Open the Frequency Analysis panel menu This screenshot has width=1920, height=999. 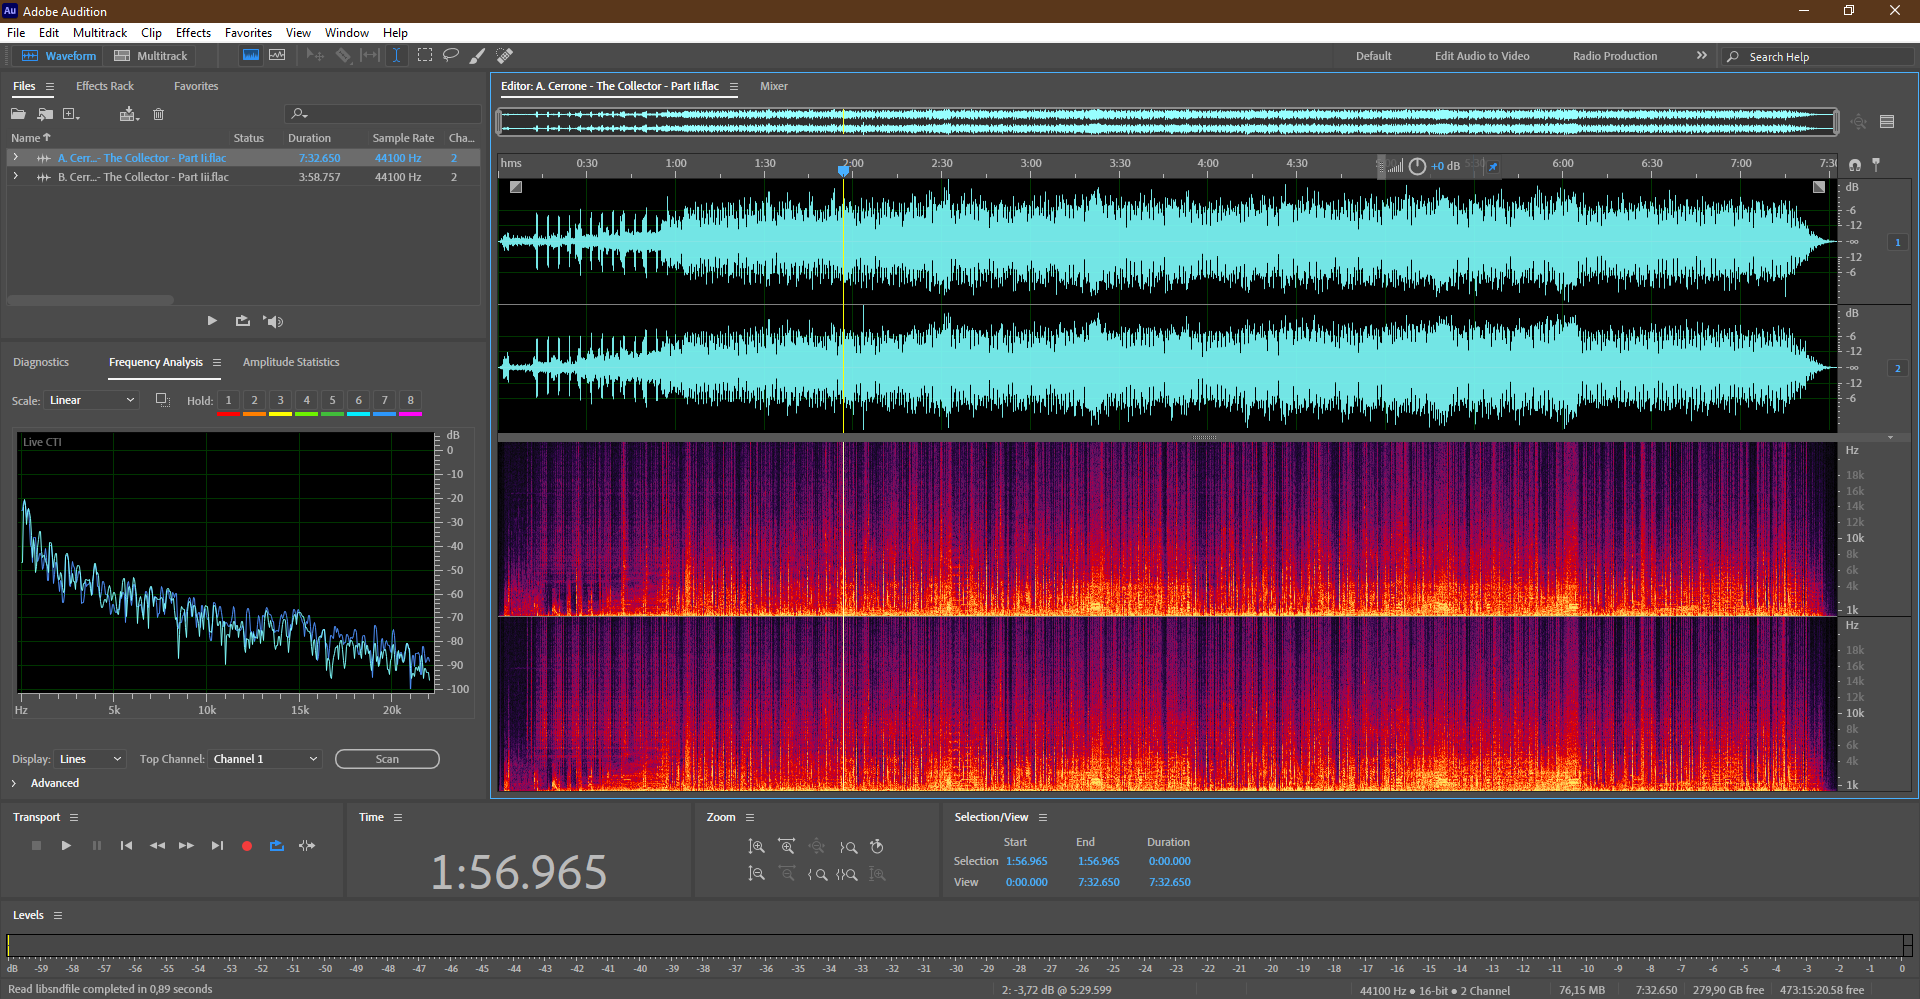[216, 362]
